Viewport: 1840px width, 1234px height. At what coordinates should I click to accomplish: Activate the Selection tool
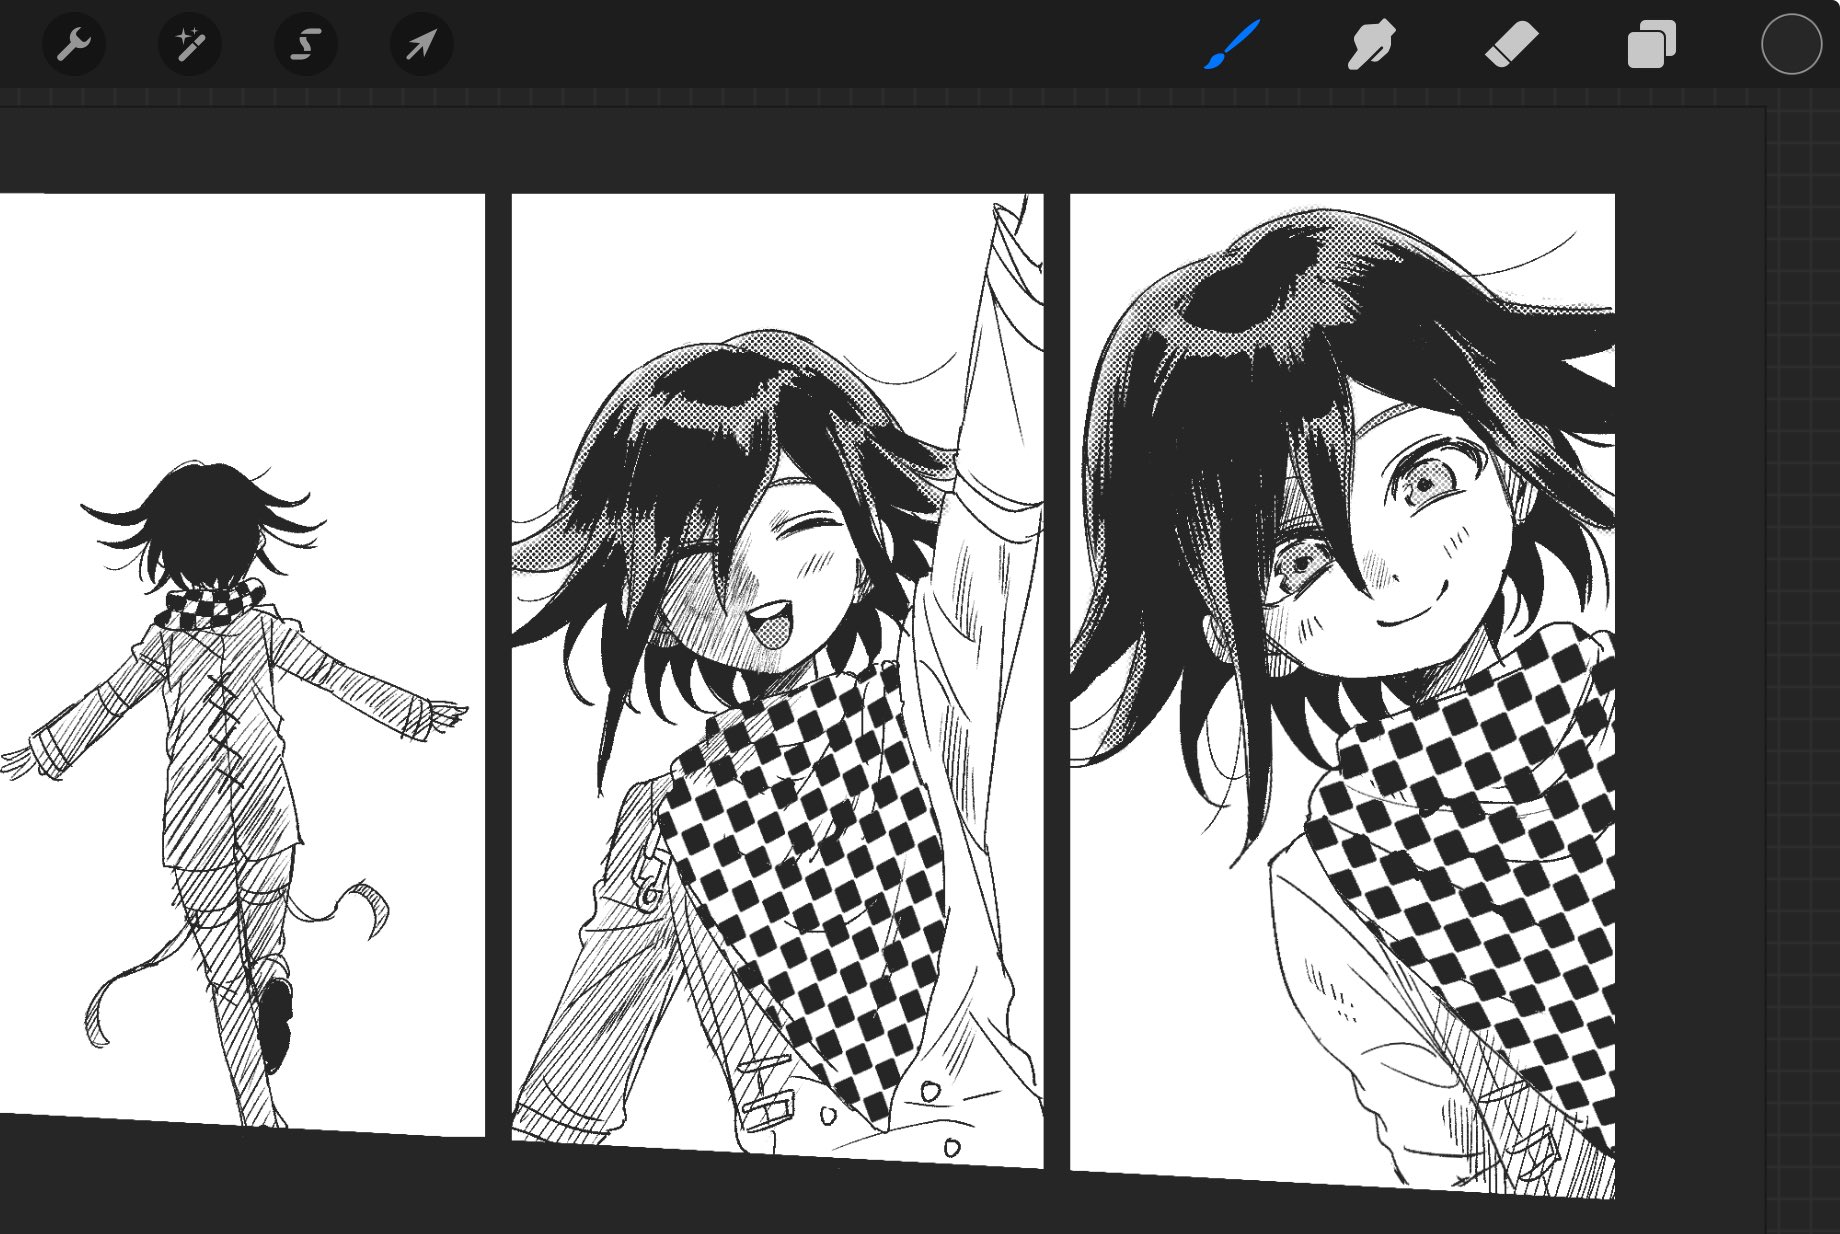click(x=306, y=45)
